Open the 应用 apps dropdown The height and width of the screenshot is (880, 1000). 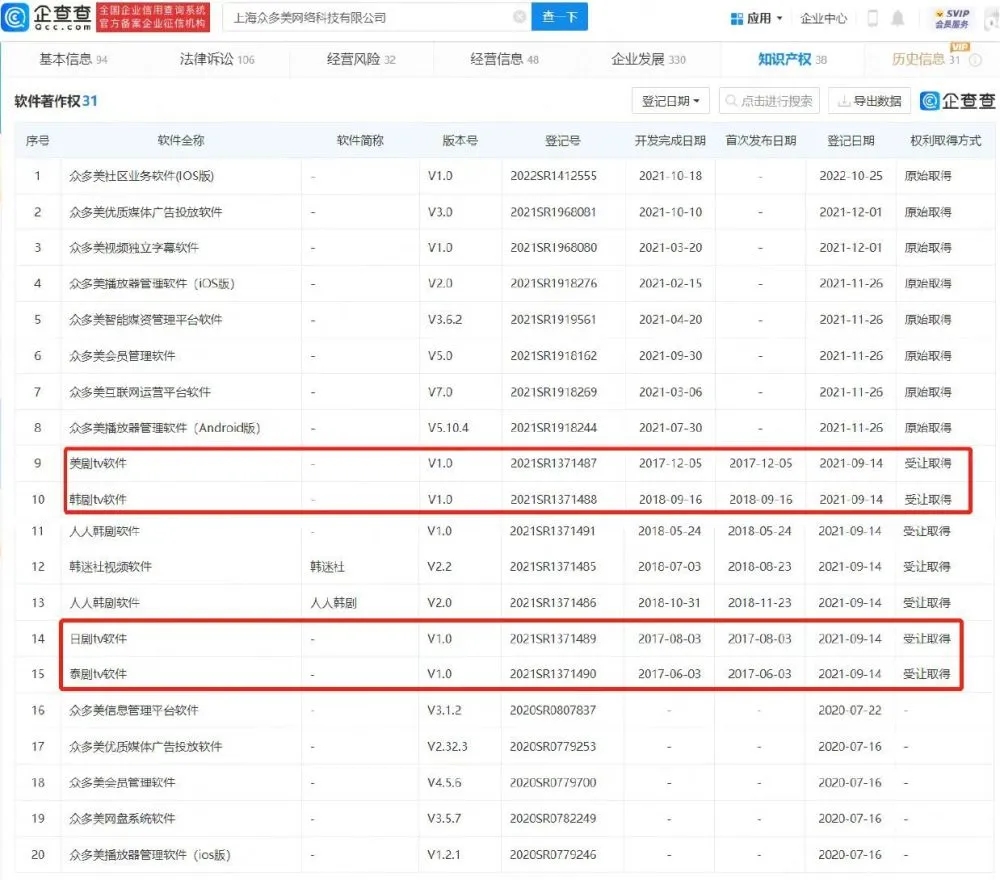tap(756, 18)
